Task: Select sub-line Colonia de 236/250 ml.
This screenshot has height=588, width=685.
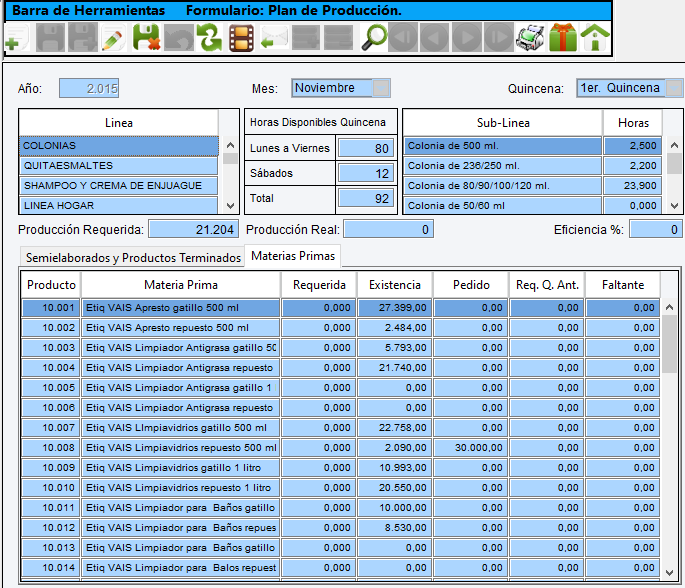Action: pyautogui.click(x=502, y=166)
